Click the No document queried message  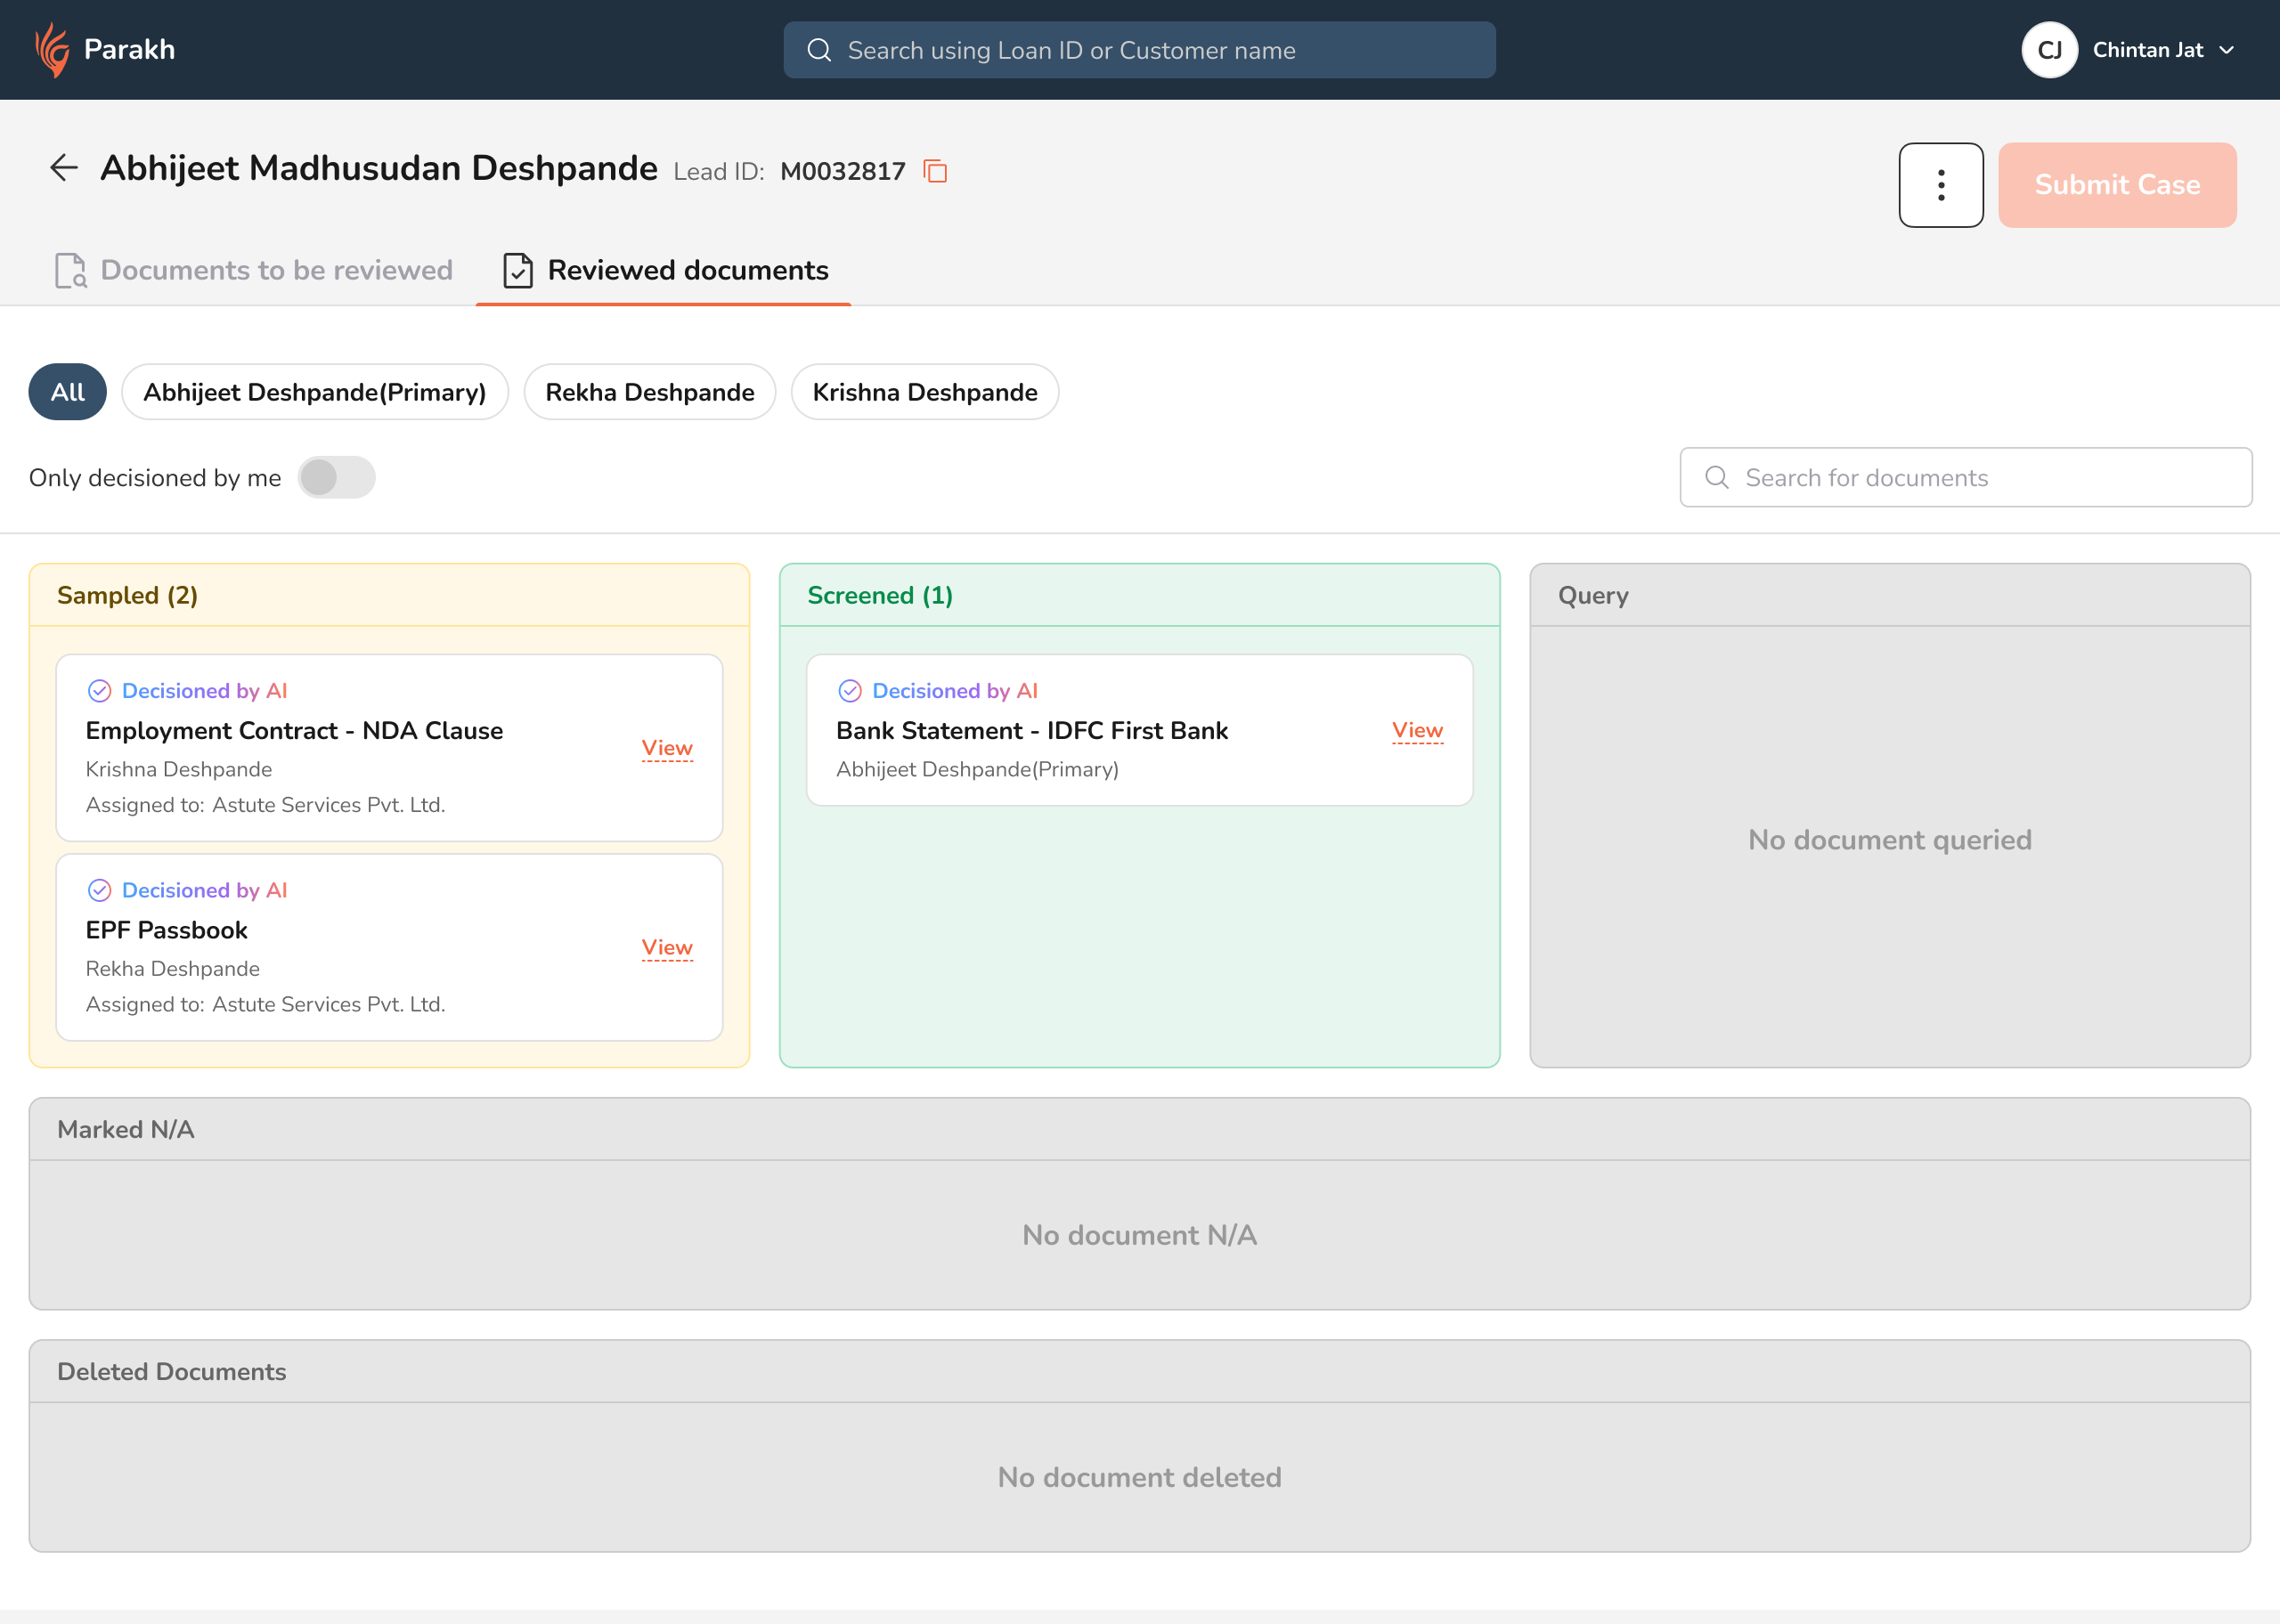pyautogui.click(x=1890, y=840)
